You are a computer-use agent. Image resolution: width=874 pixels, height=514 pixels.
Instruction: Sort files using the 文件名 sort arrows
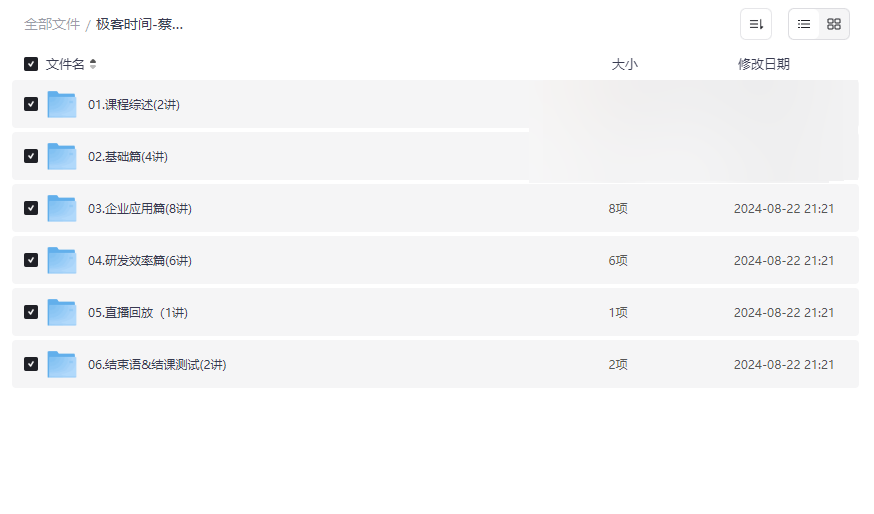pos(93,64)
